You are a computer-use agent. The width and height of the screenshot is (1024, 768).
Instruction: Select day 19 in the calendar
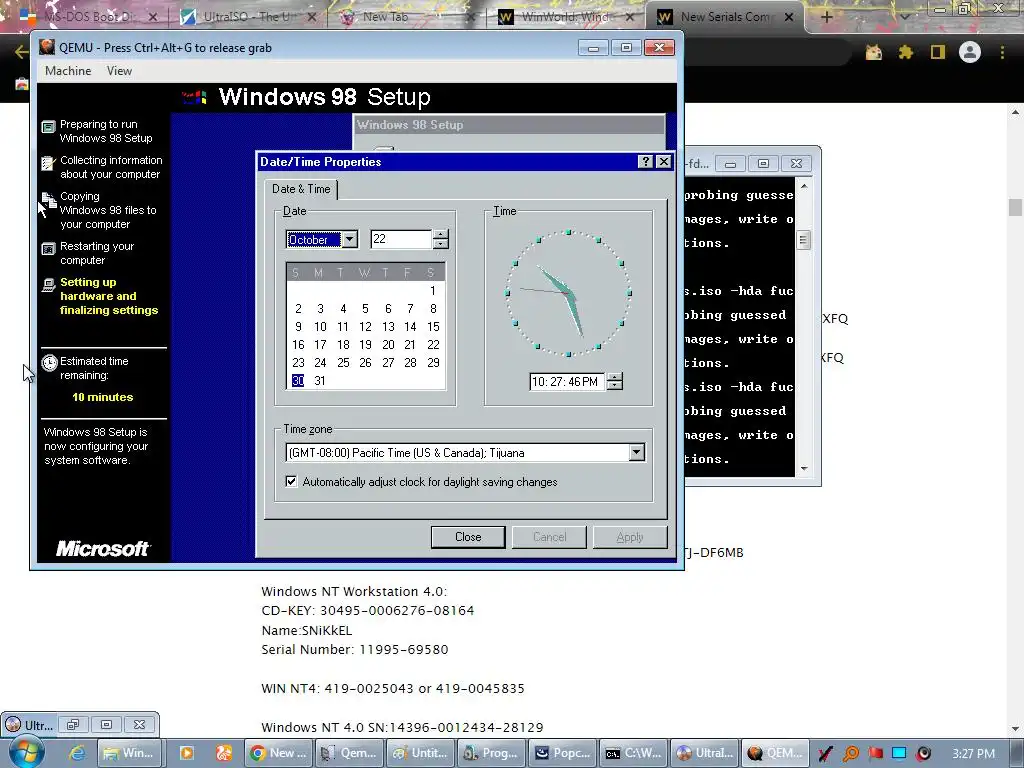365,345
